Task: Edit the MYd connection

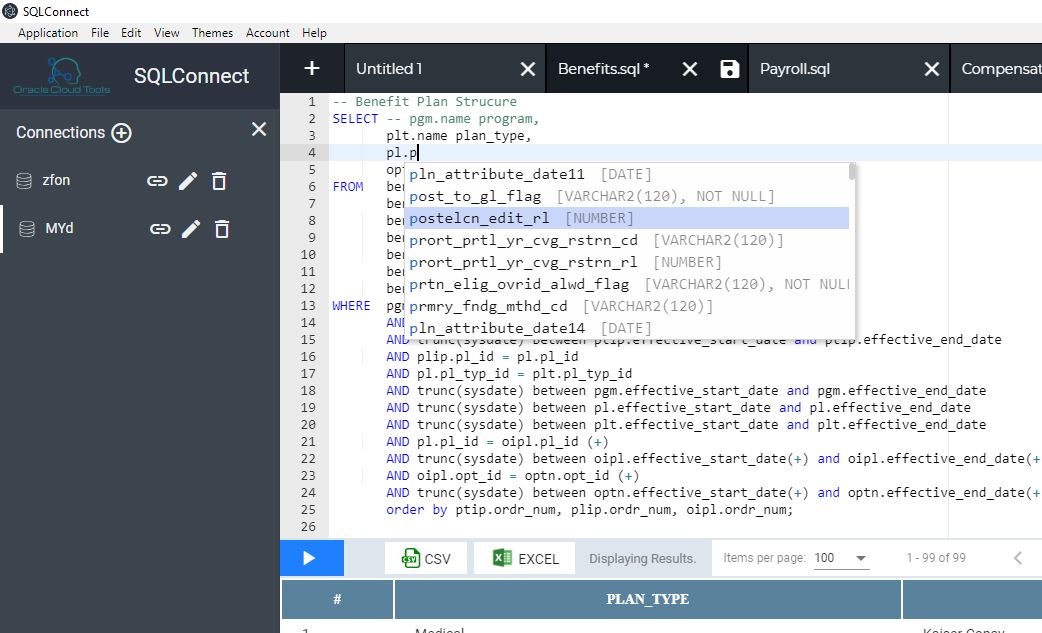Action: pos(191,229)
